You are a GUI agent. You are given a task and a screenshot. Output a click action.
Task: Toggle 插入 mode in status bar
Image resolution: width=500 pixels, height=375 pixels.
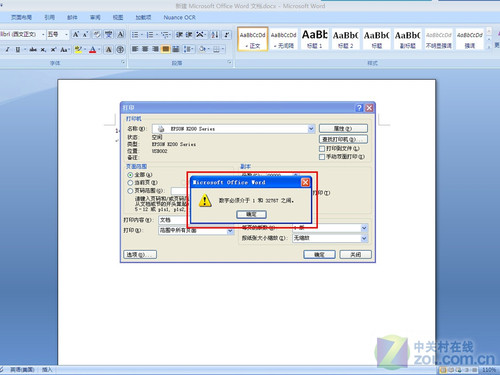point(47,370)
